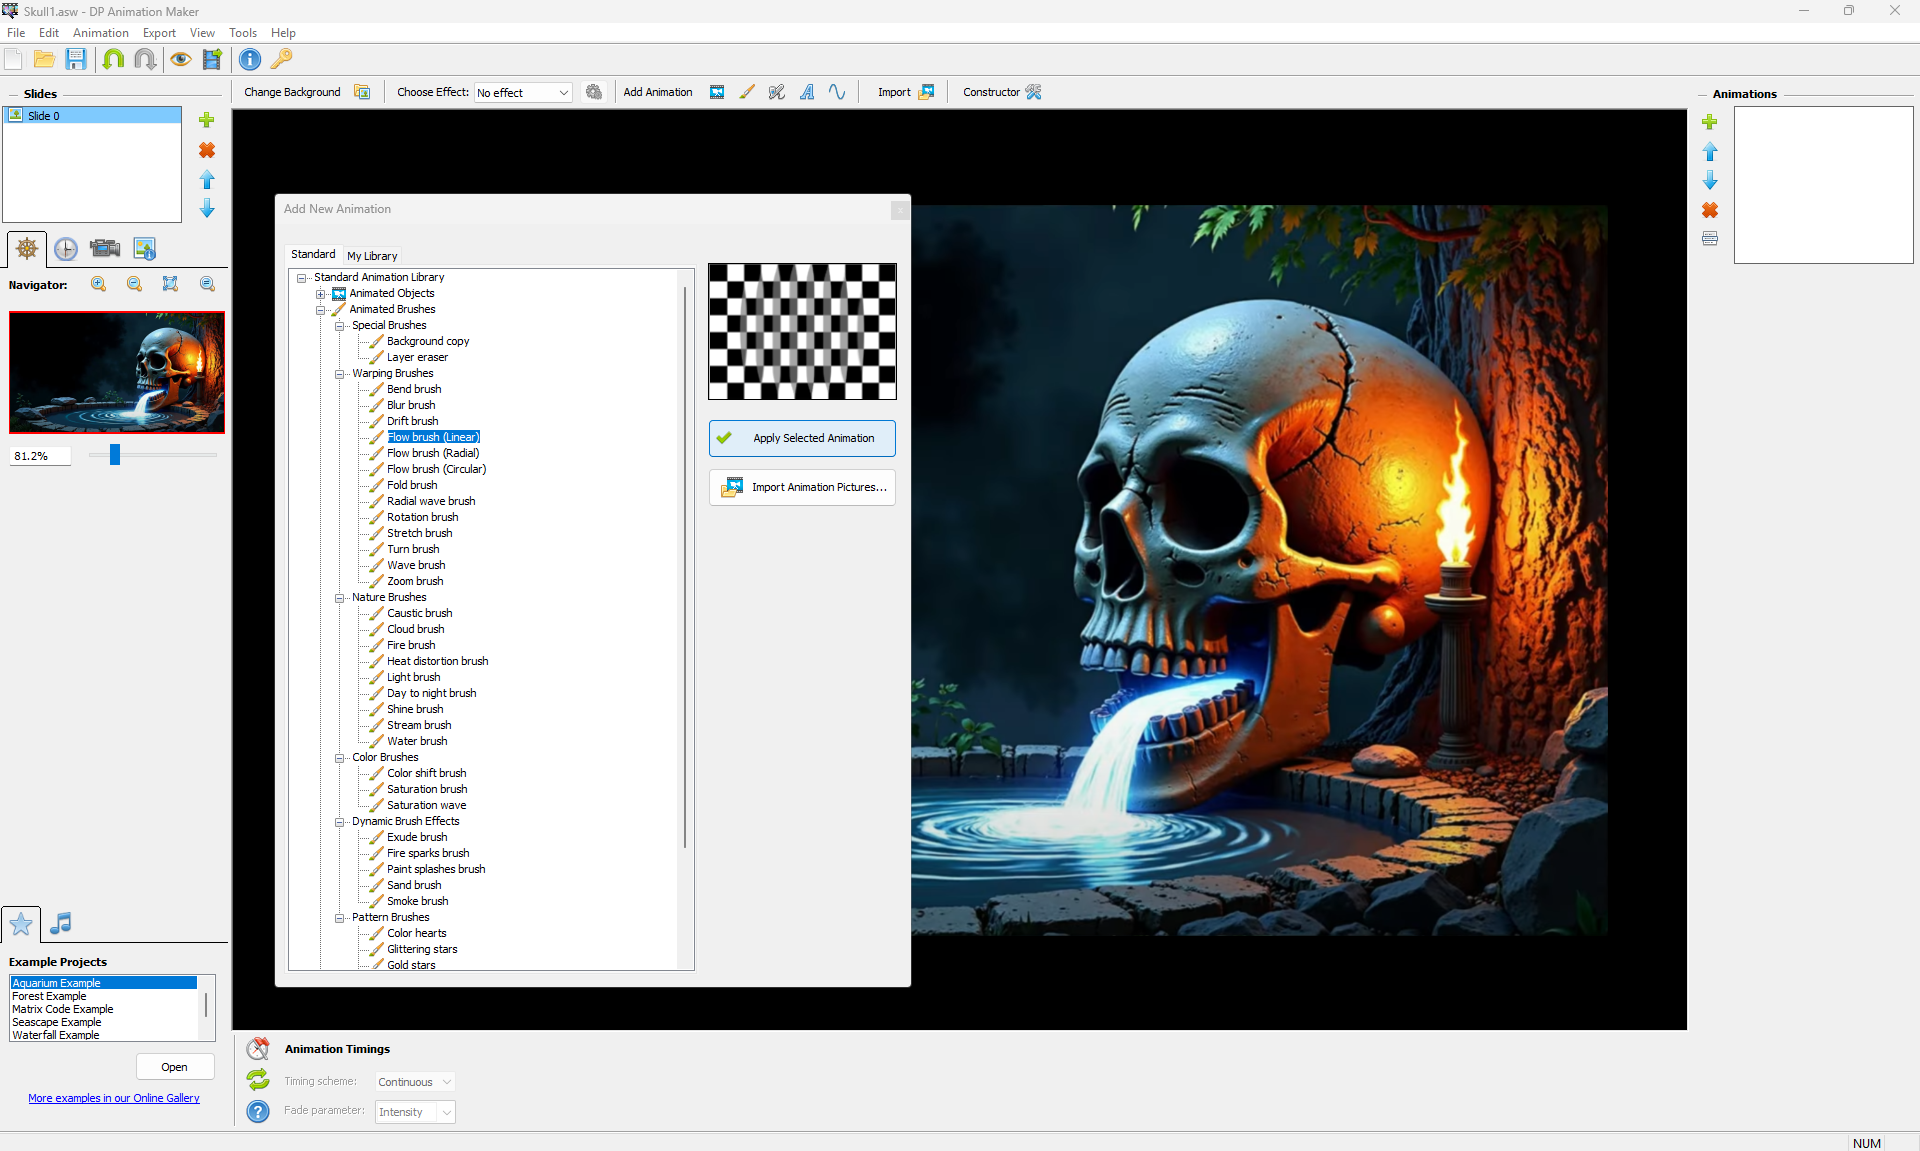Open the Timing scheme Continuous dropdown
The image size is (1920, 1151).
[415, 1082]
